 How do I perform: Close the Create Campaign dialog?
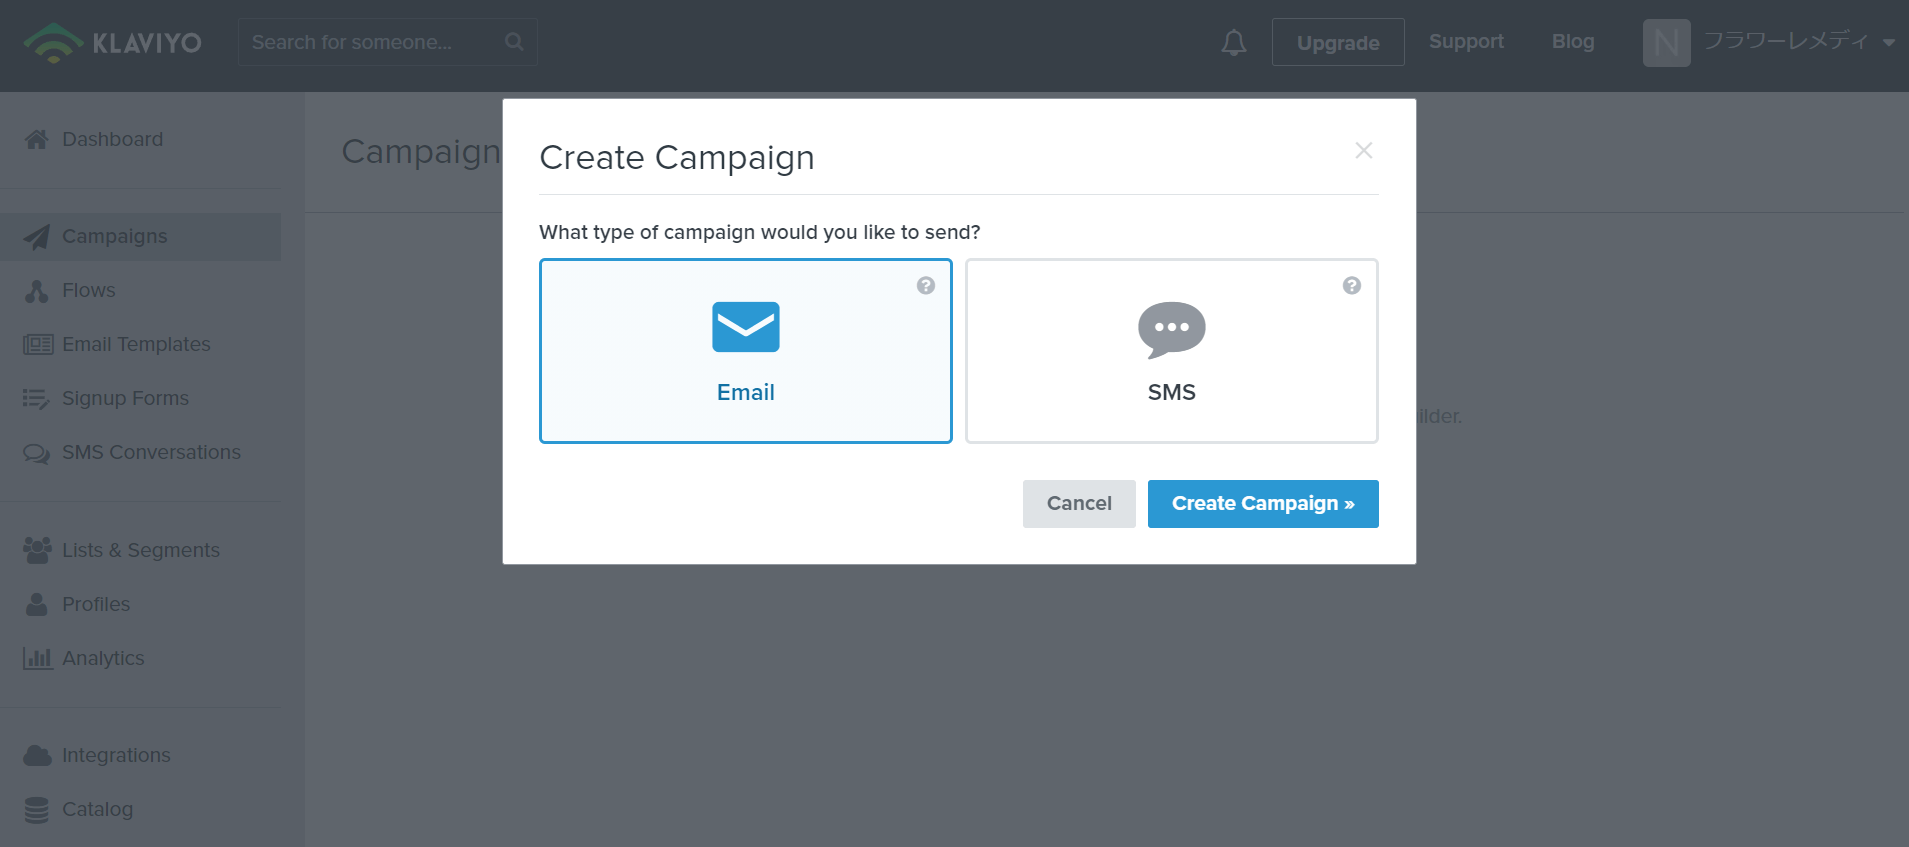coord(1364,150)
